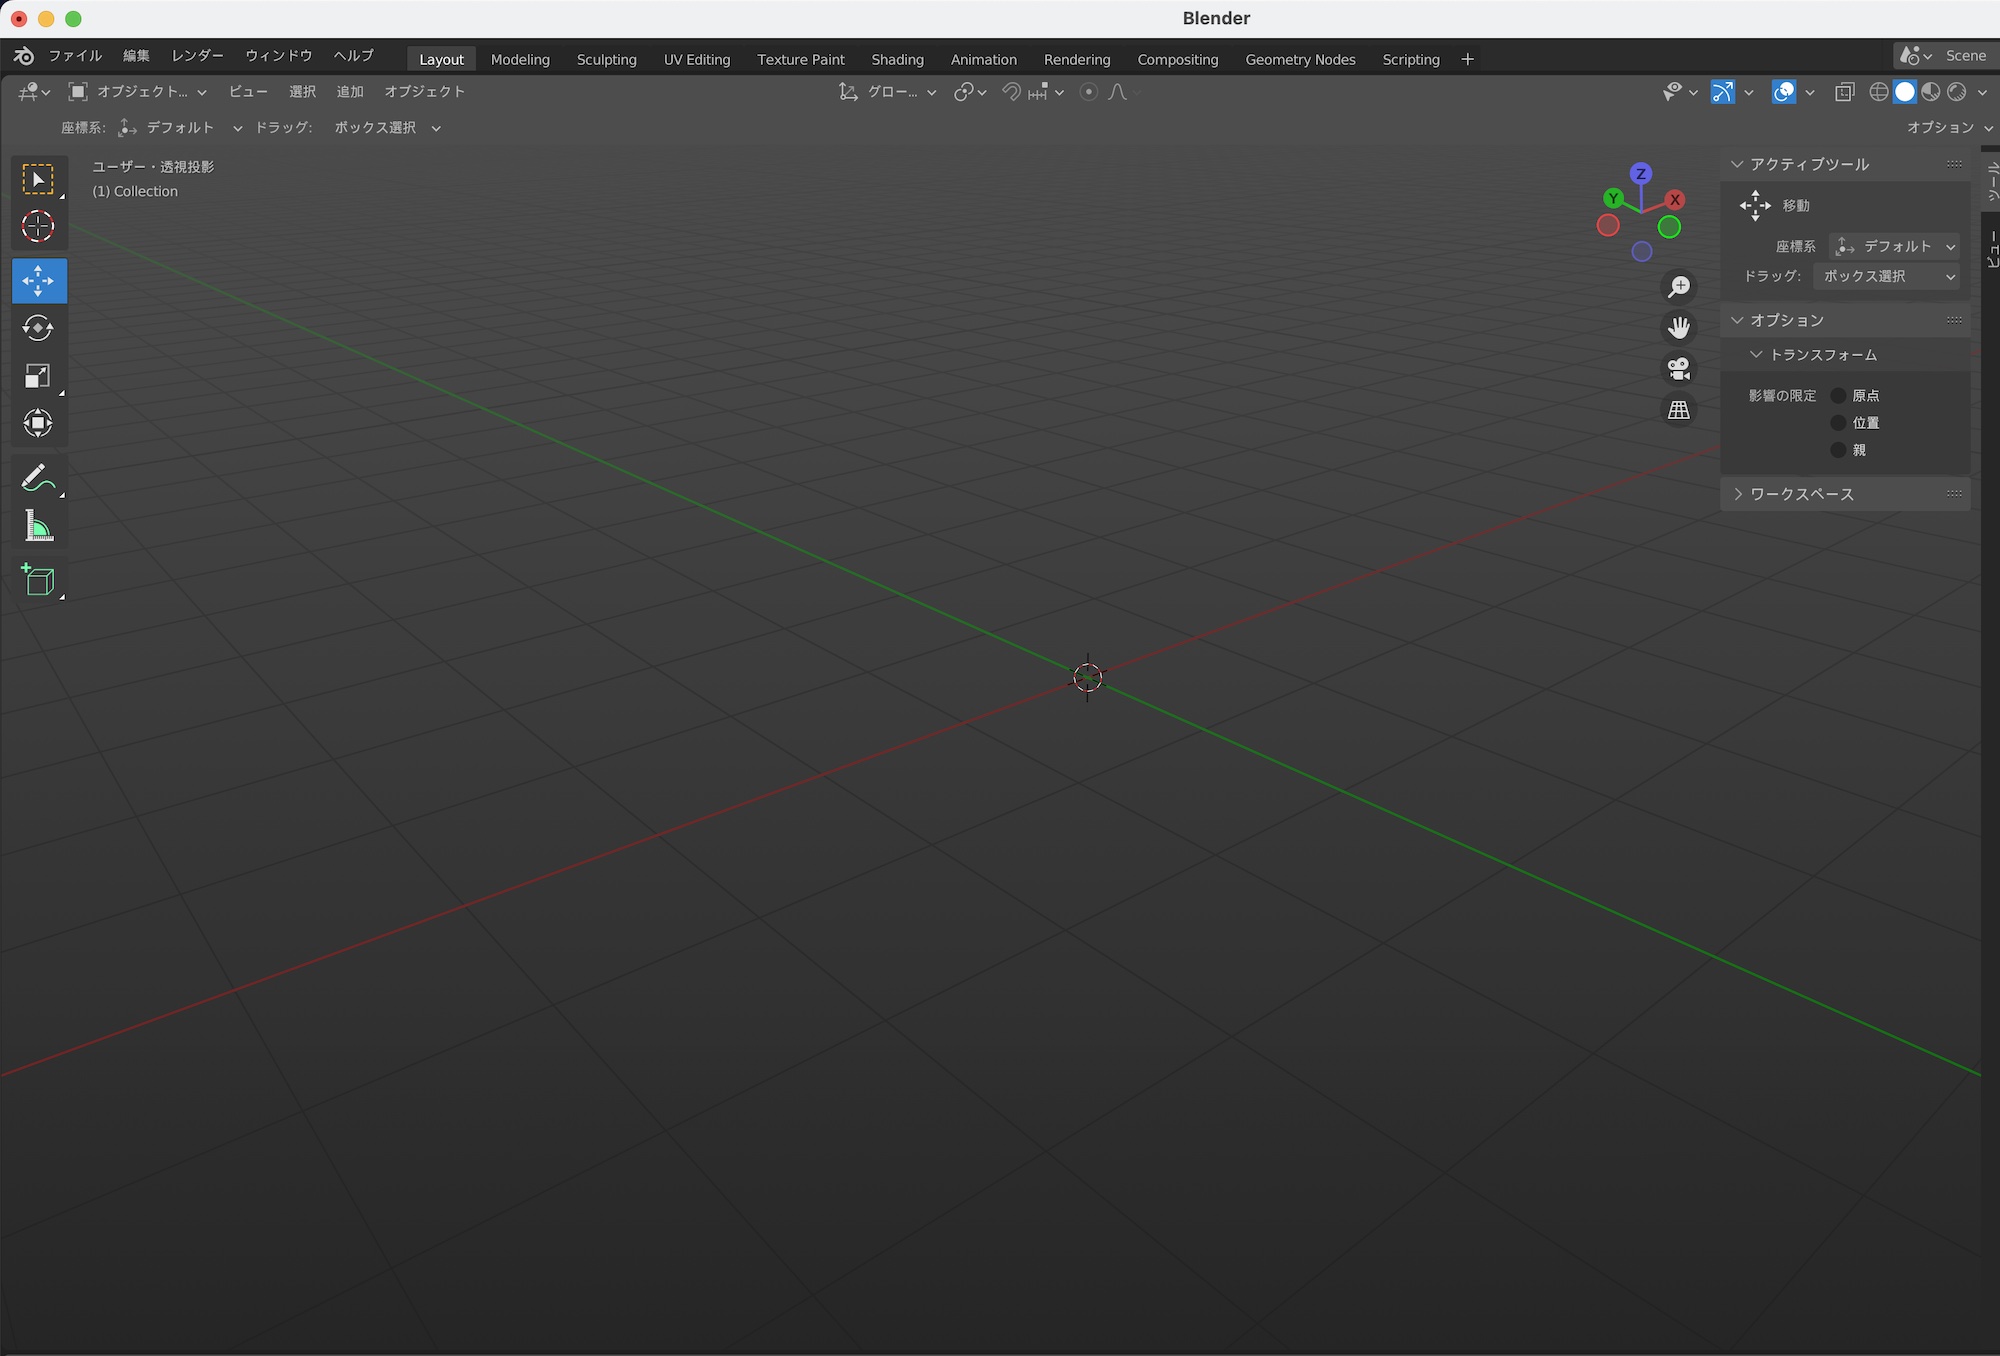2000x1356 pixels.
Task: Open the ファイル menu
Action: 75,56
